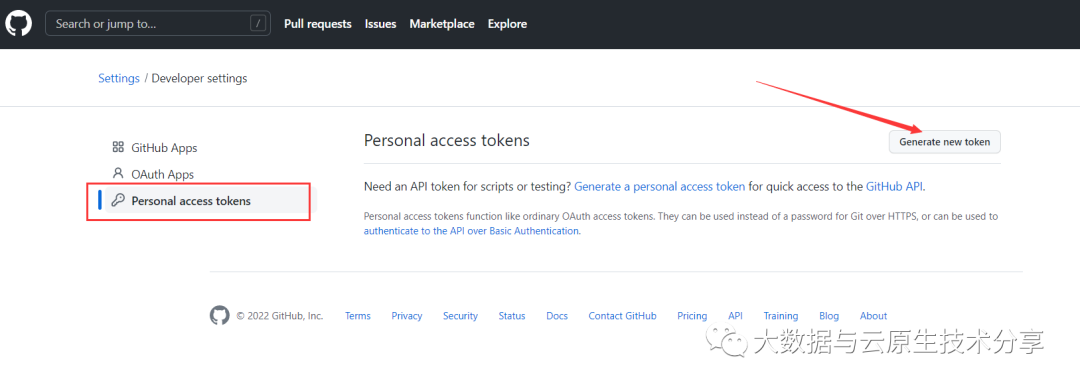Click the GitHub Apps grid icon
This screenshot has width=1080, height=389.
coord(118,147)
